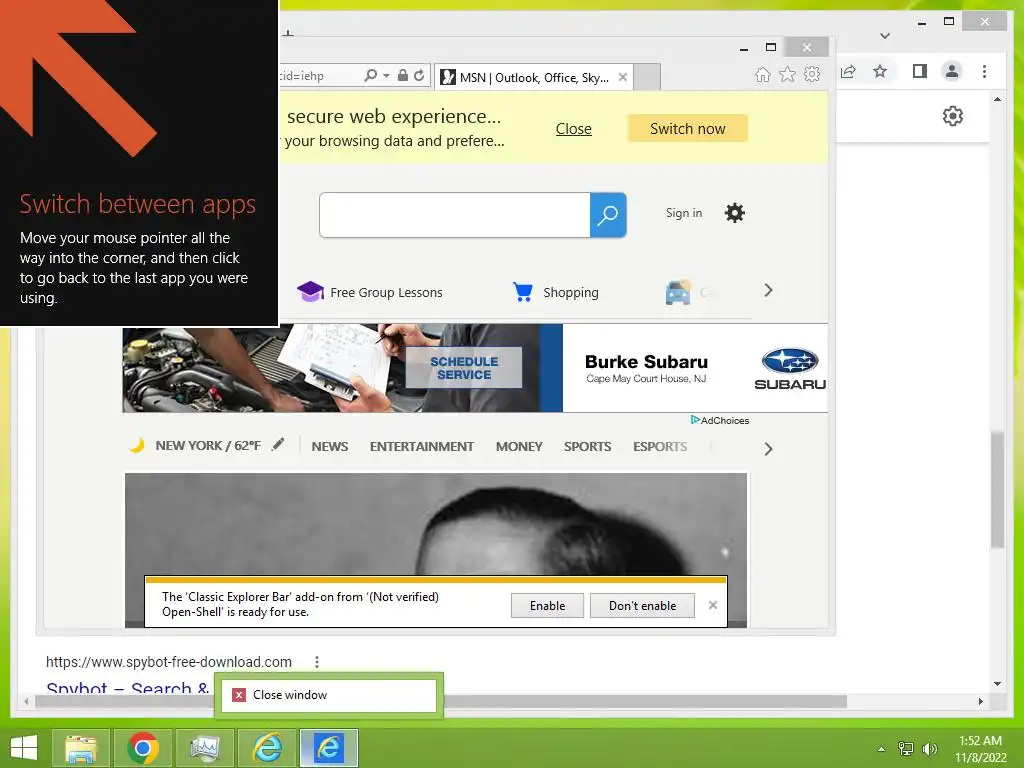Open the Shopping link
This screenshot has width=1024, height=768.
point(571,293)
